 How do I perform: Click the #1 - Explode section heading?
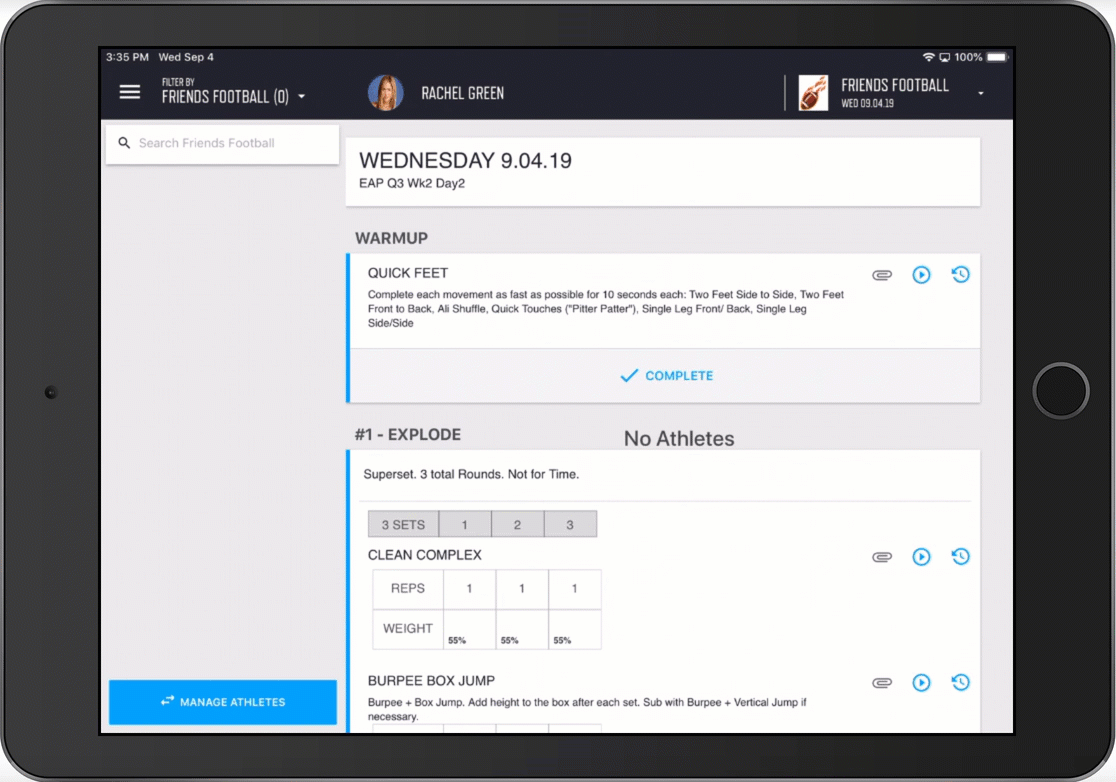(408, 435)
